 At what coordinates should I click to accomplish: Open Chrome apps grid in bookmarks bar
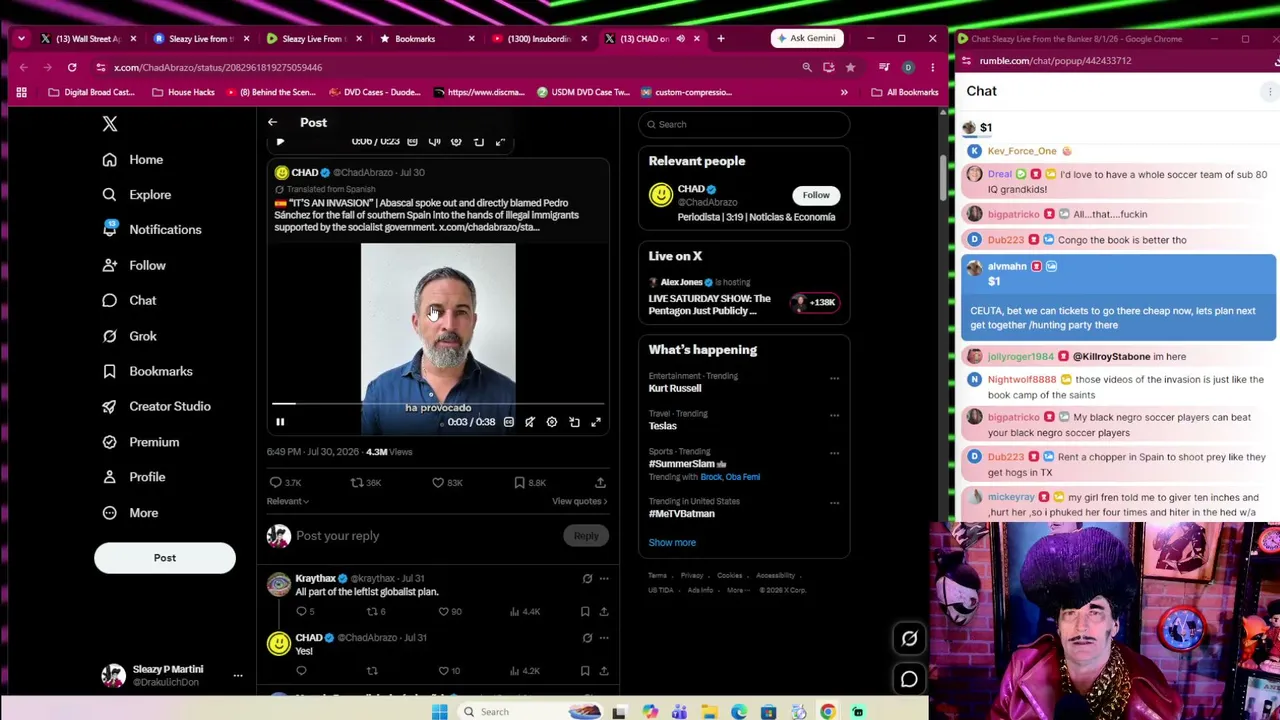(21, 92)
